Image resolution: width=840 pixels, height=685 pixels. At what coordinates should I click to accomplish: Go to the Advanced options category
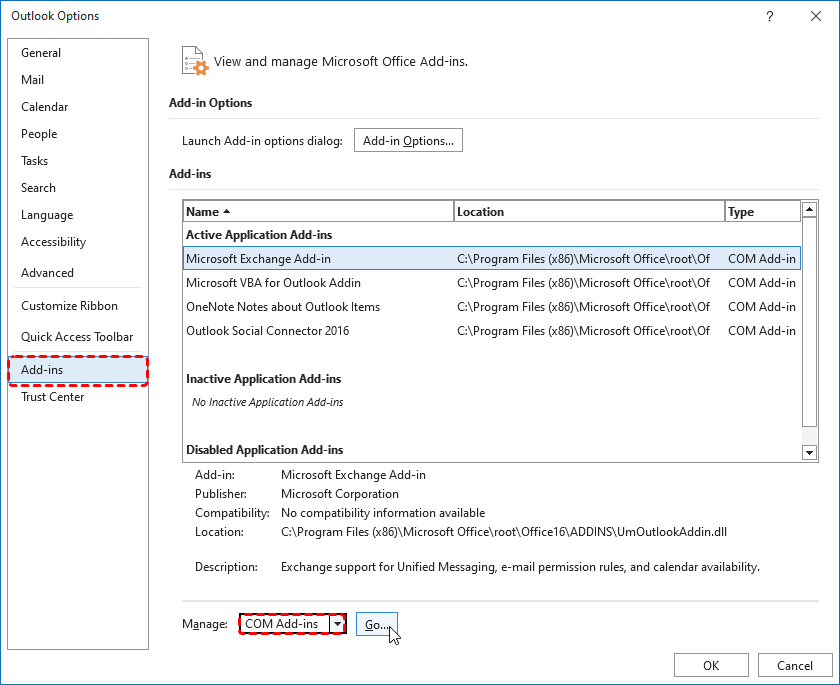click(47, 273)
